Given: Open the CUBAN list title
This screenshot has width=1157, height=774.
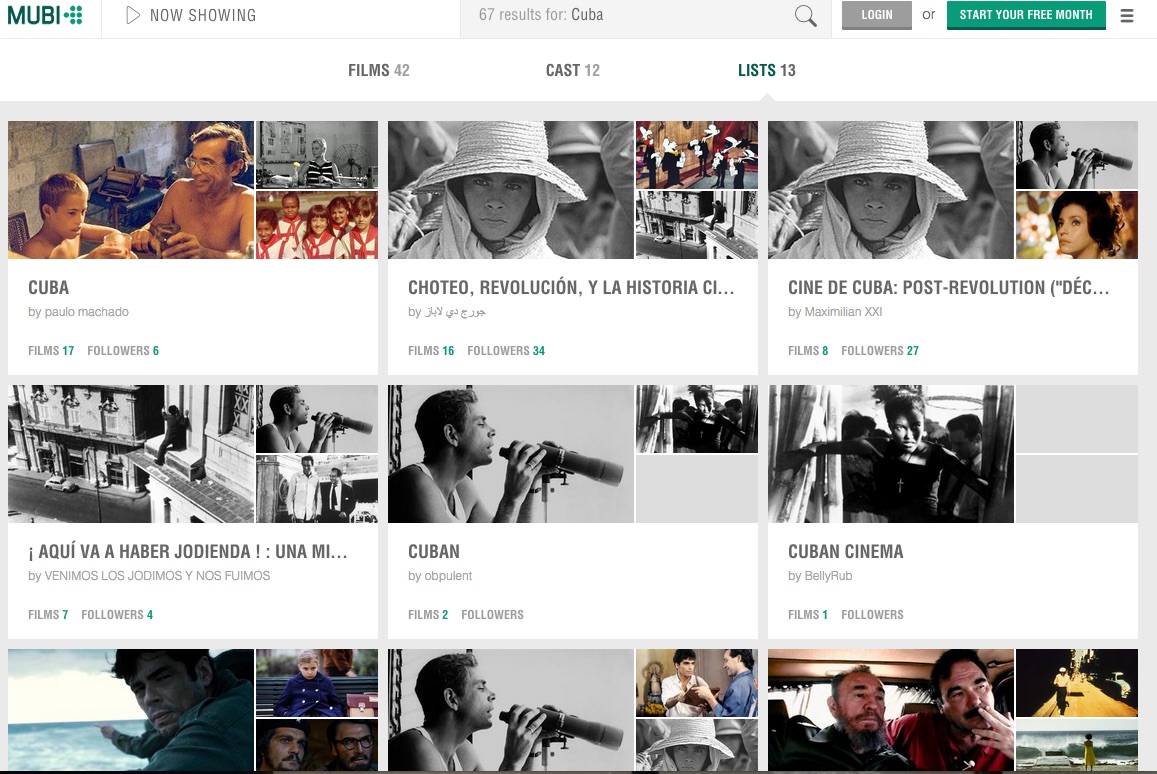Looking at the screenshot, I should pos(434,552).
